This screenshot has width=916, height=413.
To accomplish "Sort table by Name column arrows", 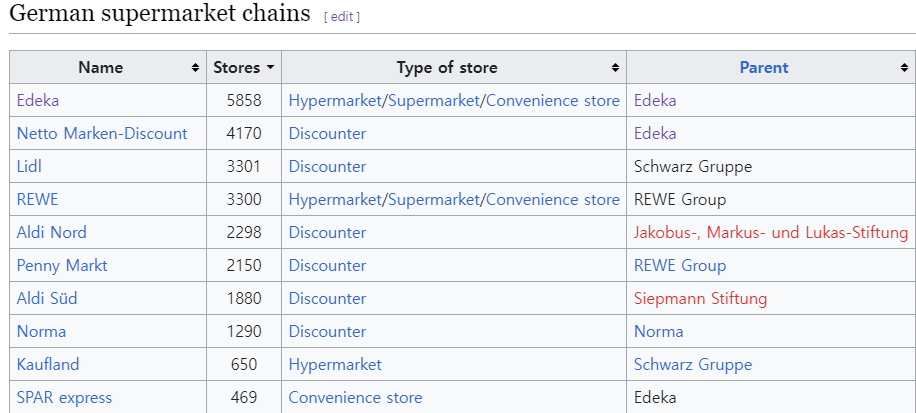I will [195, 68].
